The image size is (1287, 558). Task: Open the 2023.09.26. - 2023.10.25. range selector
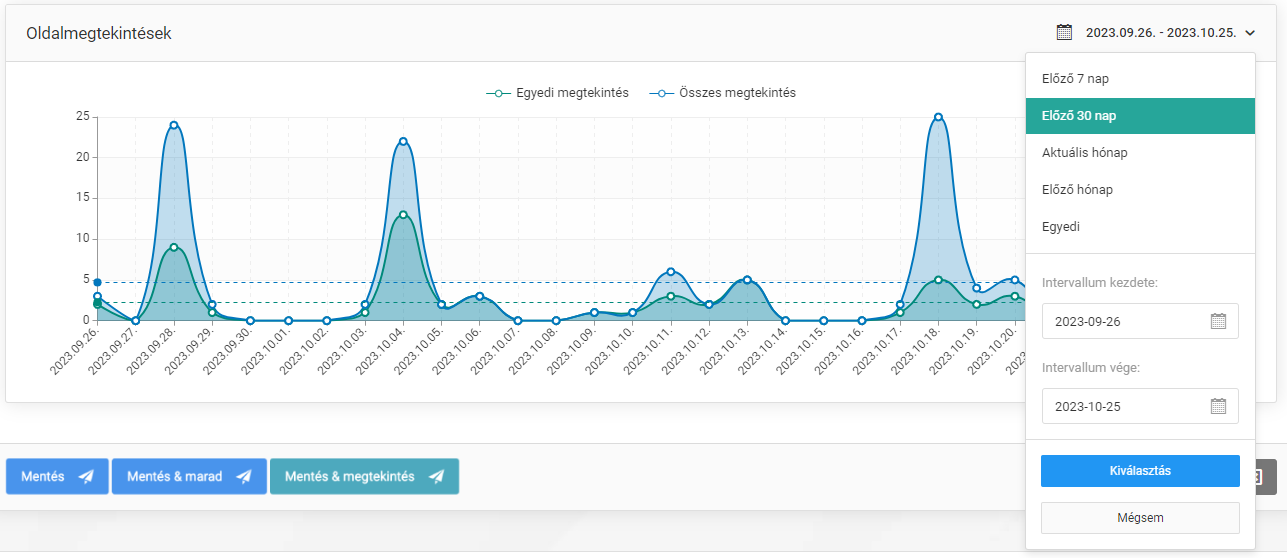click(x=1160, y=33)
